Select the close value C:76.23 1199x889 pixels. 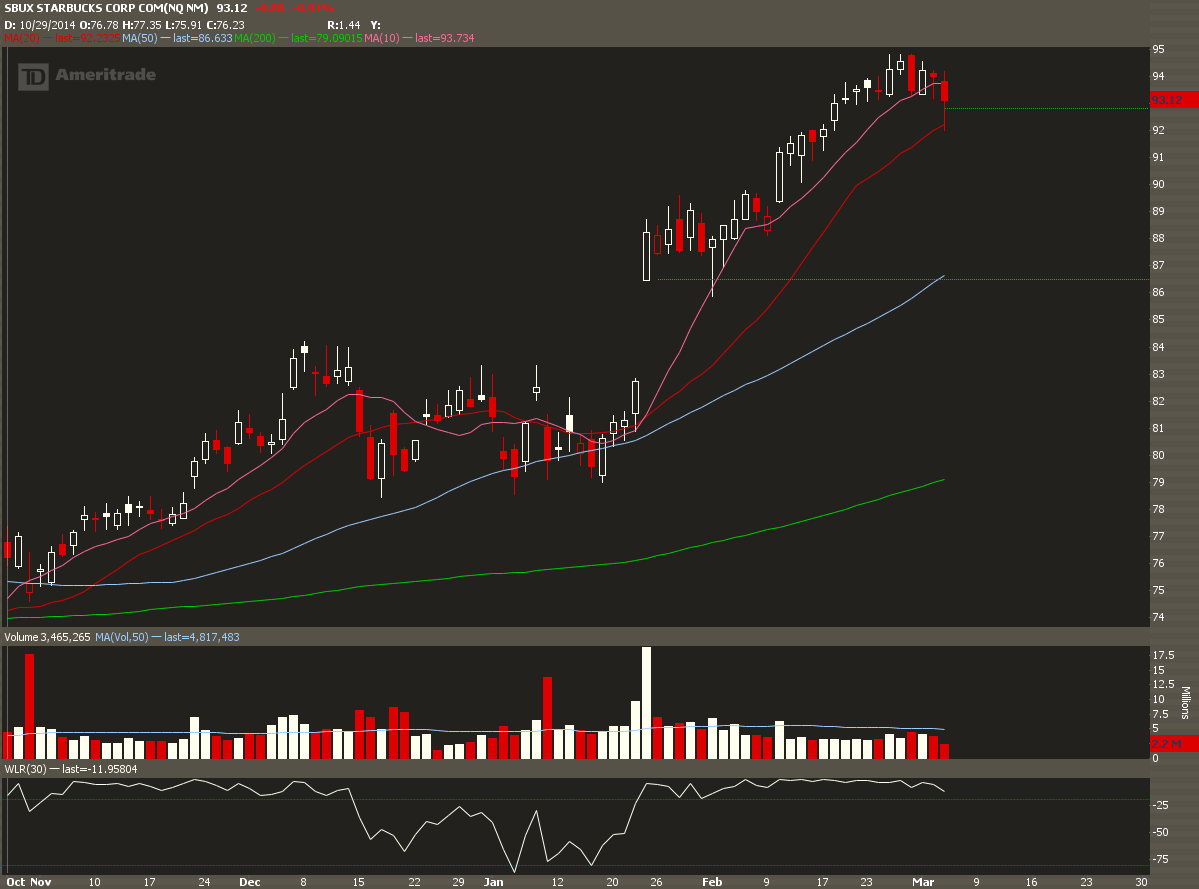pos(226,25)
